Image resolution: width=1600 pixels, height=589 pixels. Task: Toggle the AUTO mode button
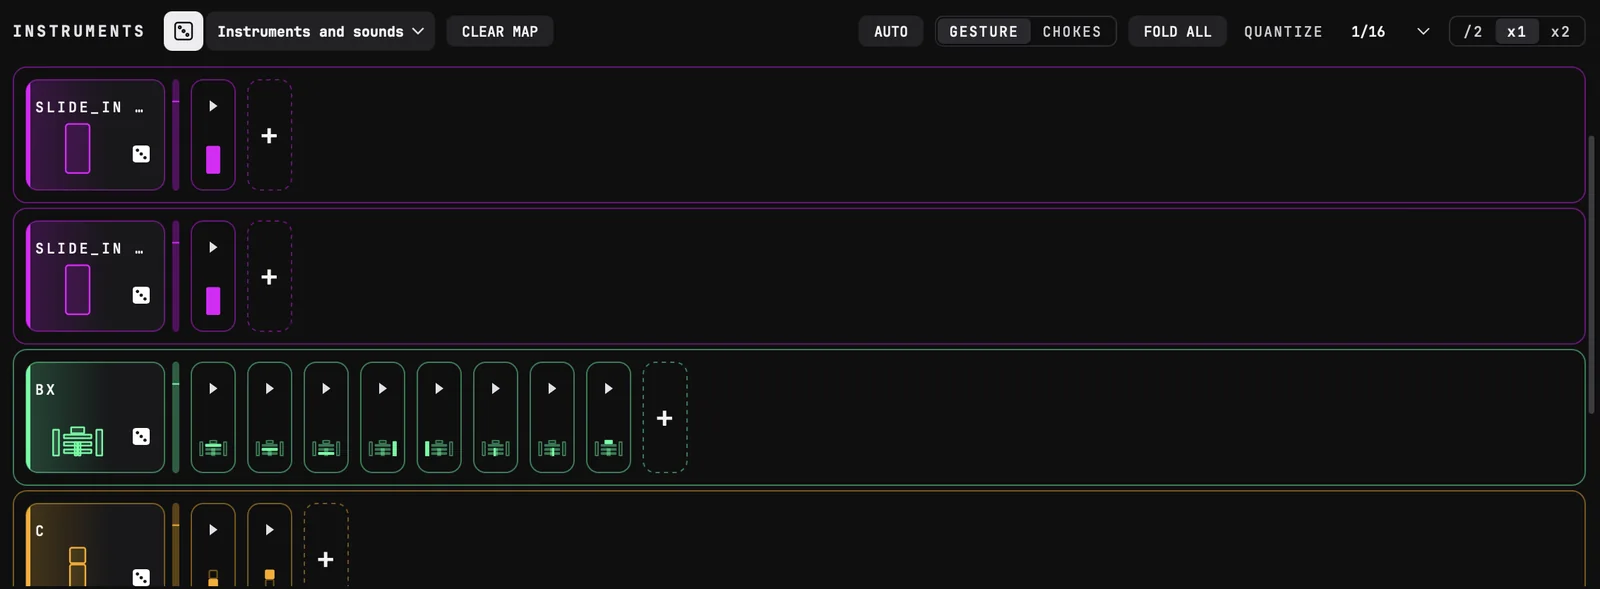tap(891, 31)
